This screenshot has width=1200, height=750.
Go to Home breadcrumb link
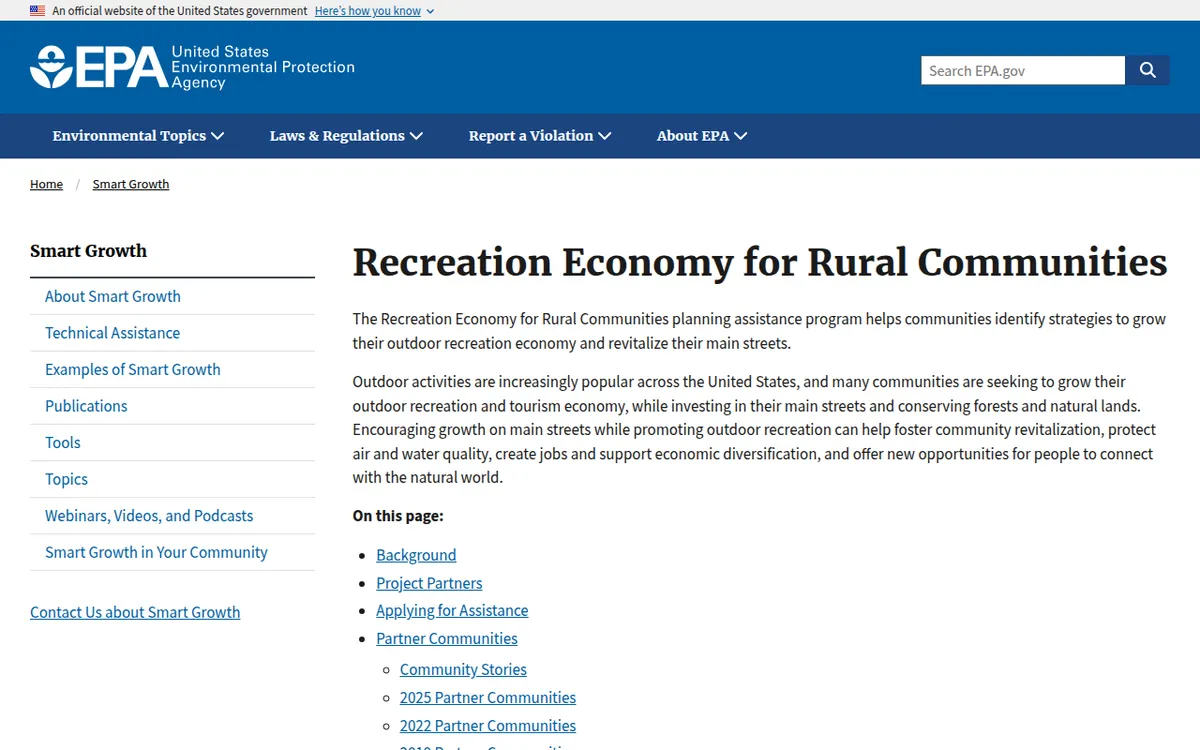46,184
